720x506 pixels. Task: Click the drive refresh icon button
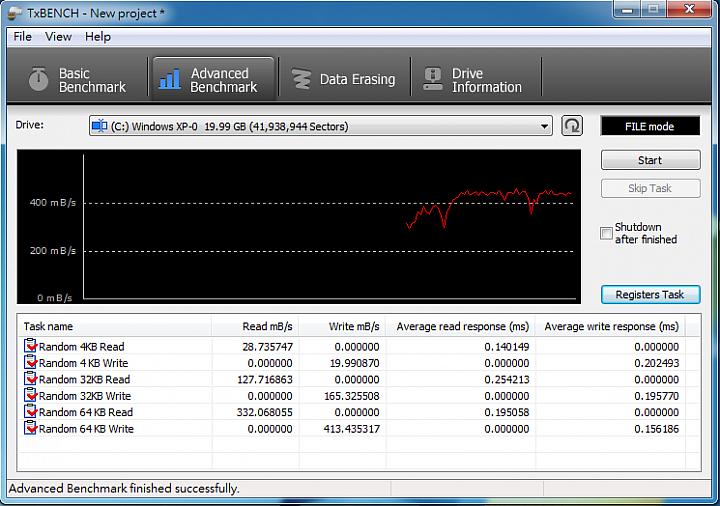tap(572, 126)
